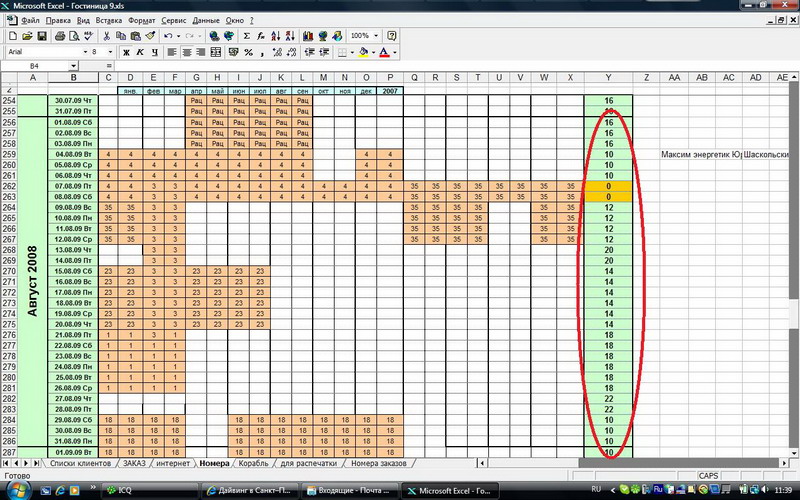This screenshot has width=800, height=500.
Task: Toggle italic formatting (К)
Action: pyautogui.click(x=140, y=52)
